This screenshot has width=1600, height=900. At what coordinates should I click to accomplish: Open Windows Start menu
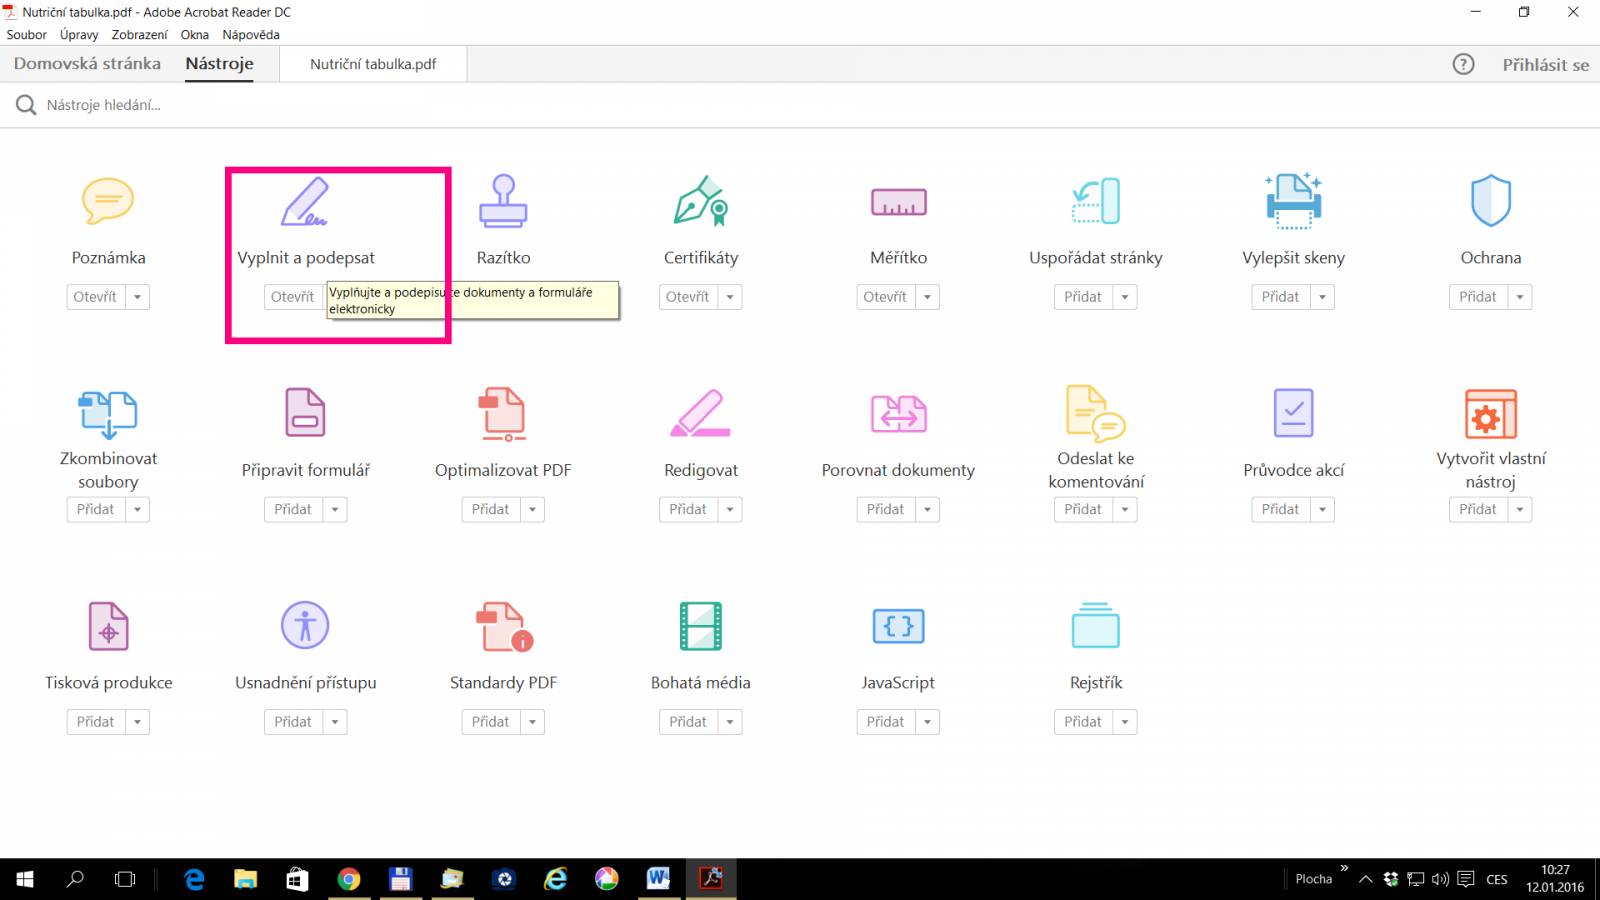[x=25, y=879]
